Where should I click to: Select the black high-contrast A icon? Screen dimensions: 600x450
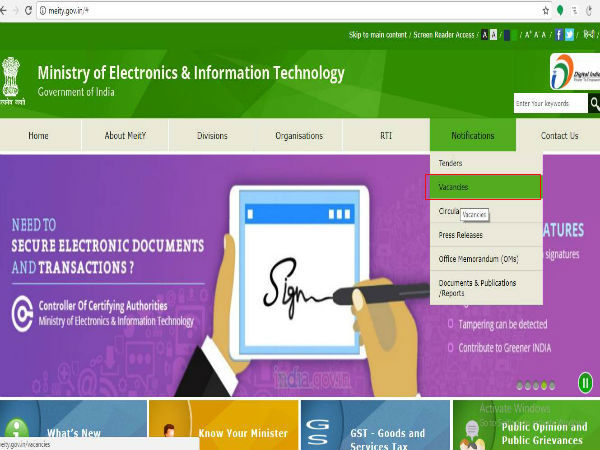(484, 35)
